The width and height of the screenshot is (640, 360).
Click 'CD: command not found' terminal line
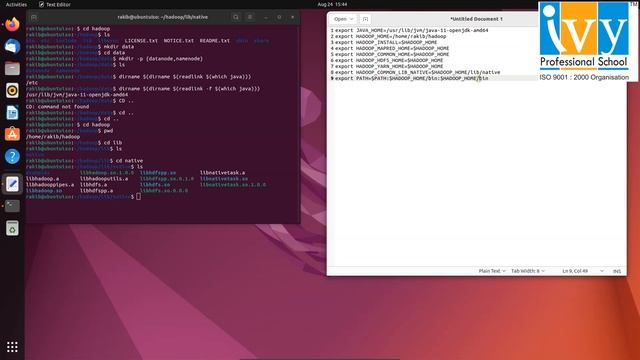[x=57, y=107]
